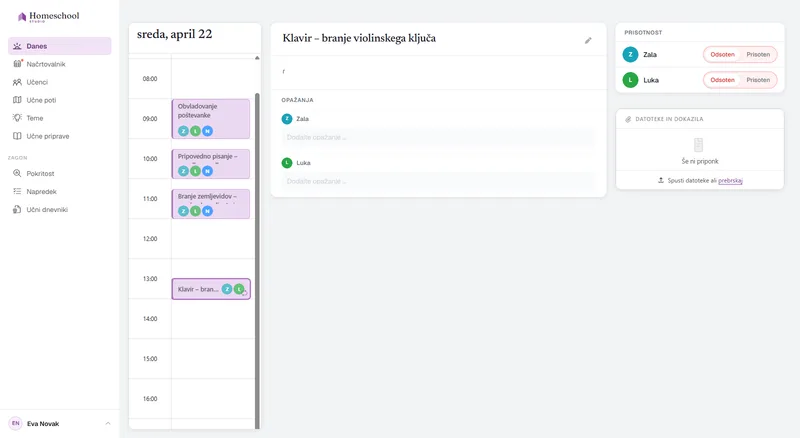Open Načrtovalnik calendar icon in sidebar

click(x=17, y=64)
